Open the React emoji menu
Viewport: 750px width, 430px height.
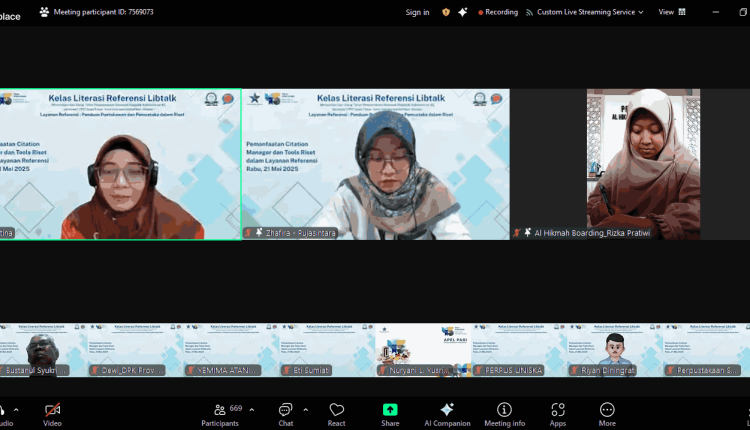[x=336, y=415]
